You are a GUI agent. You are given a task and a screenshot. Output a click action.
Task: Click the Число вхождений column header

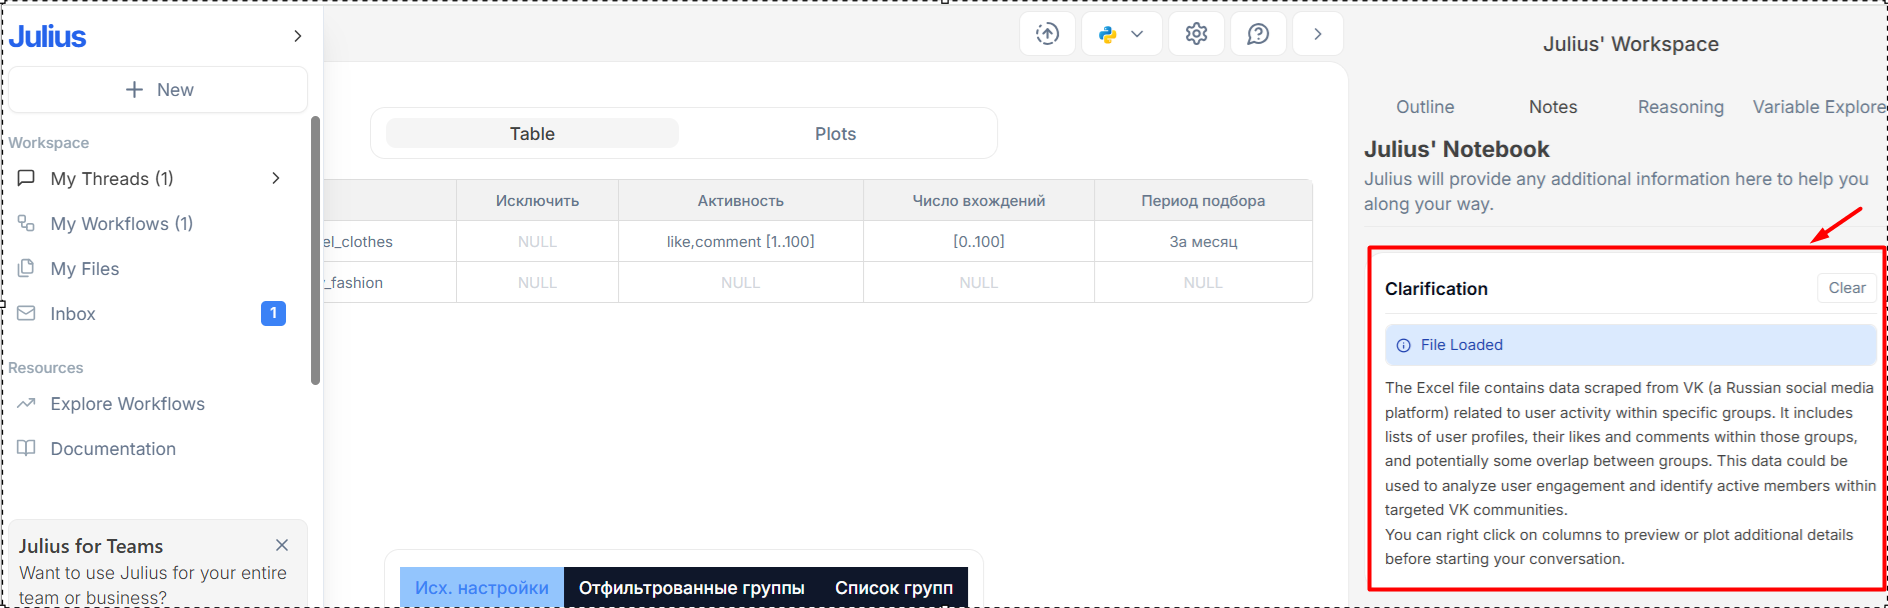click(x=978, y=201)
